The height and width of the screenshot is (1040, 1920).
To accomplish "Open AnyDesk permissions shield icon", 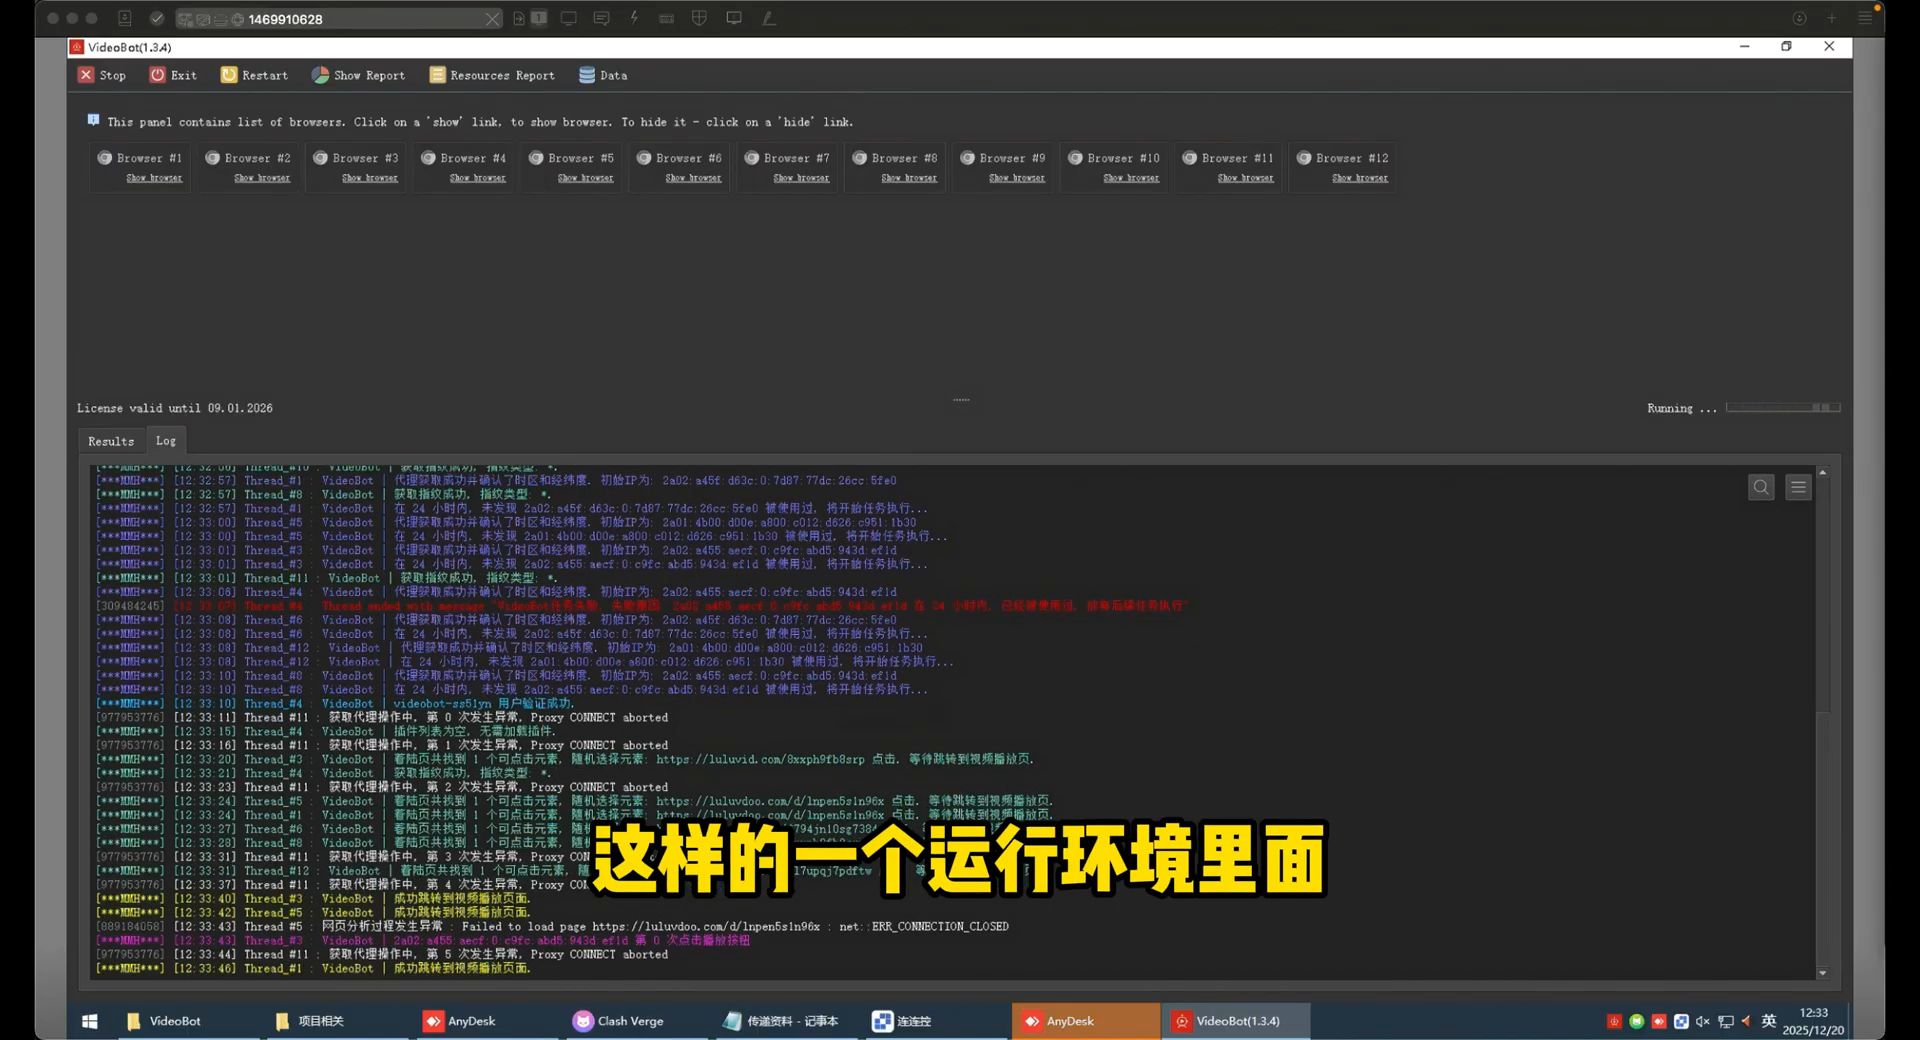I will 699,18.
